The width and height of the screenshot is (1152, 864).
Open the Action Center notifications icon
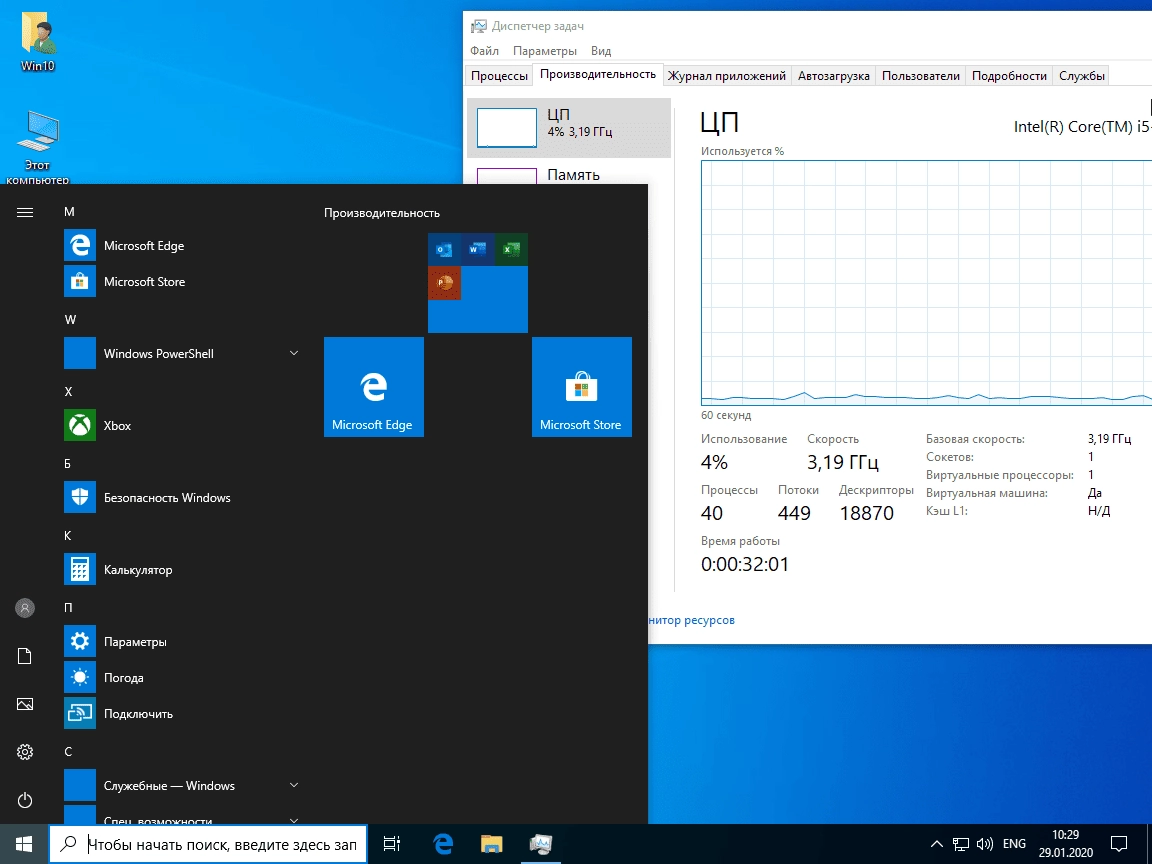(x=1119, y=843)
